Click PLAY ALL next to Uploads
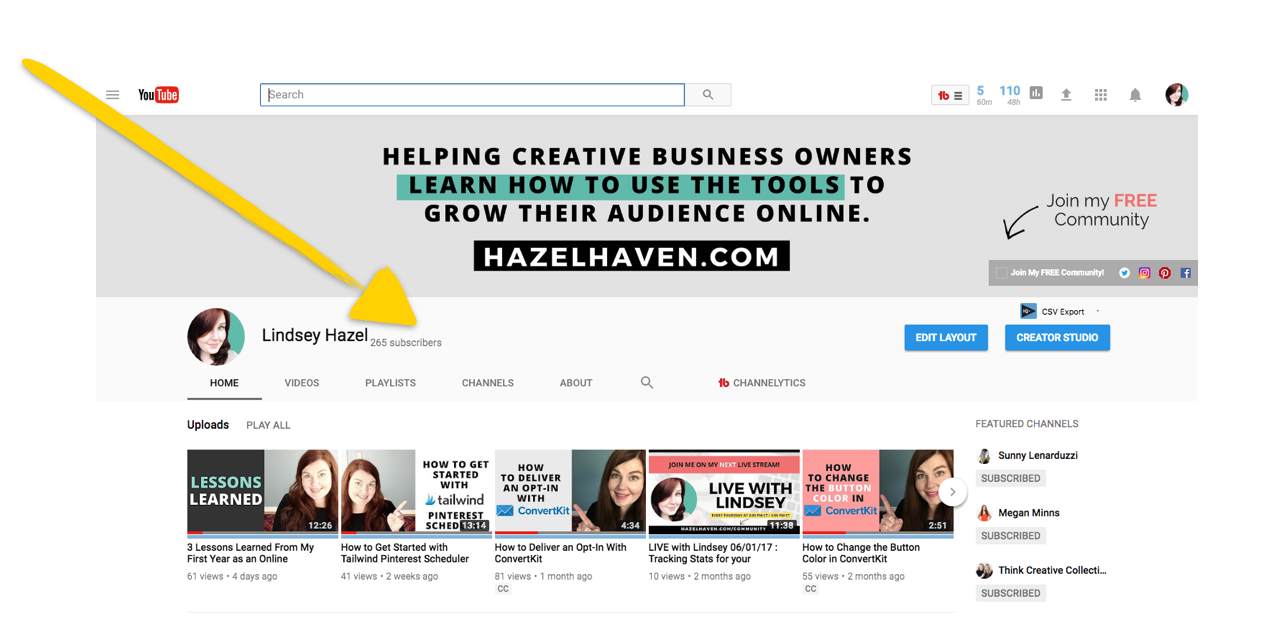This screenshot has height=624, width=1274. tap(268, 425)
